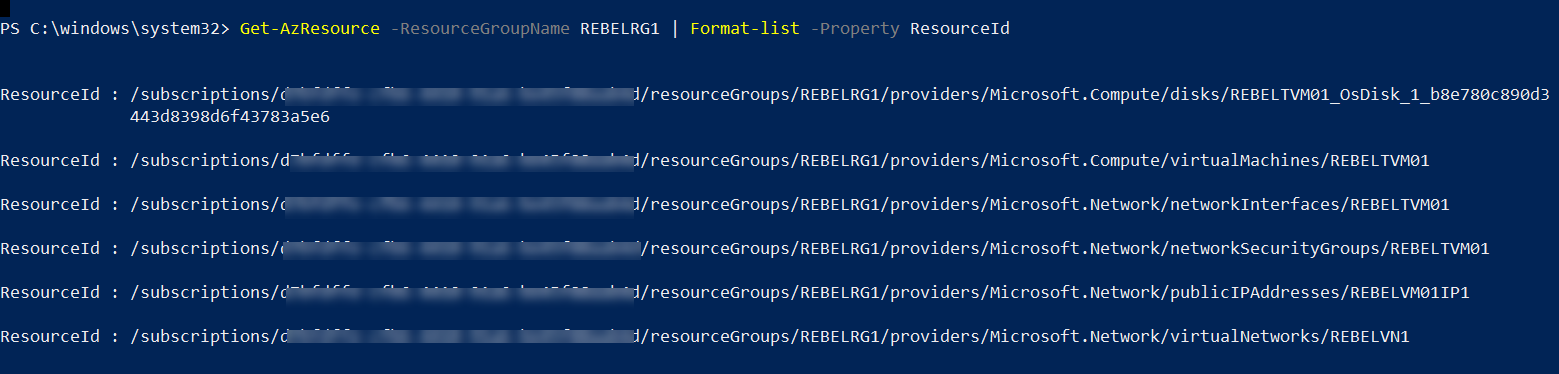Click the -ResourceGroupName parameter
Image resolution: width=1559 pixels, height=374 pixels.
click(x=480, y=29)
